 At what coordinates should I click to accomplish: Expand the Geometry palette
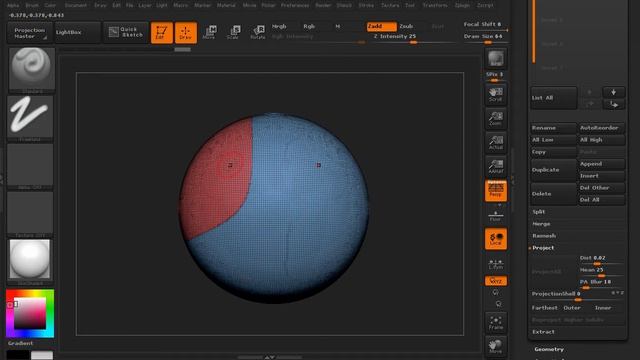click(x=549, y=349)
